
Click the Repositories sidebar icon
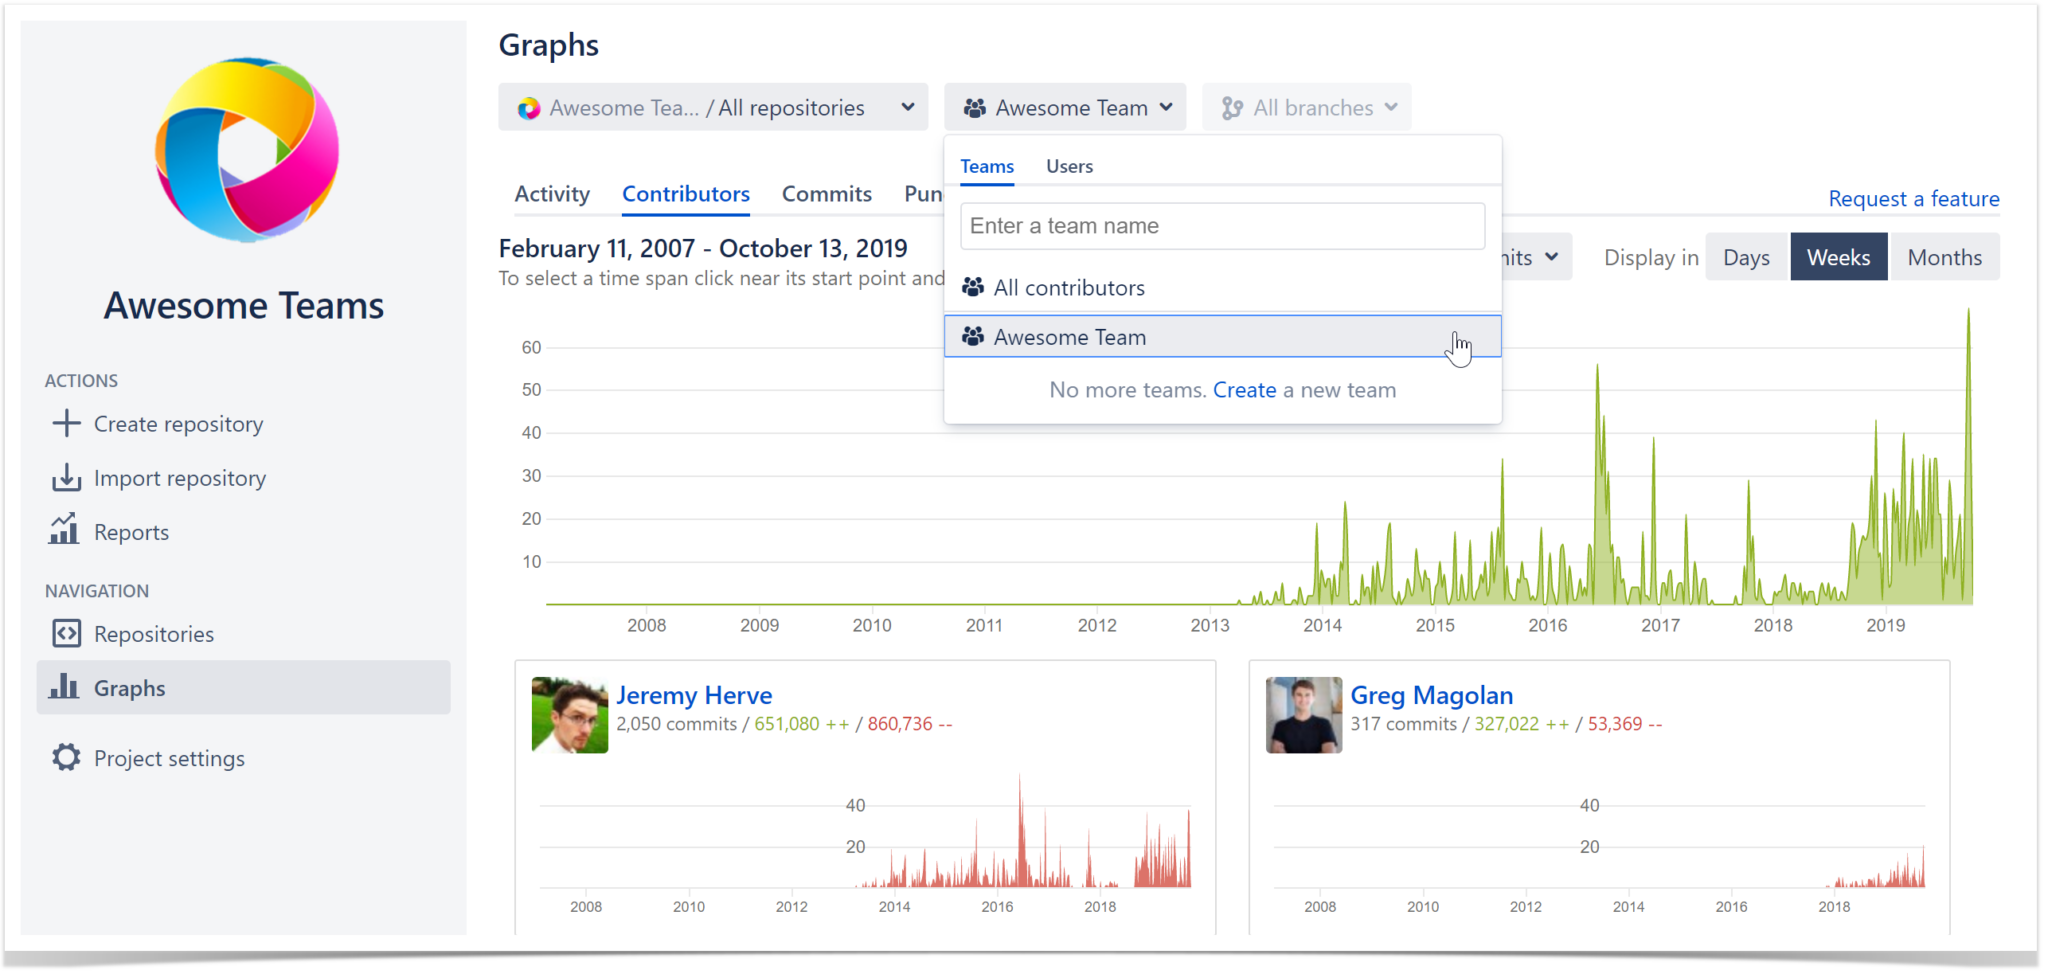tap(66, 633)
